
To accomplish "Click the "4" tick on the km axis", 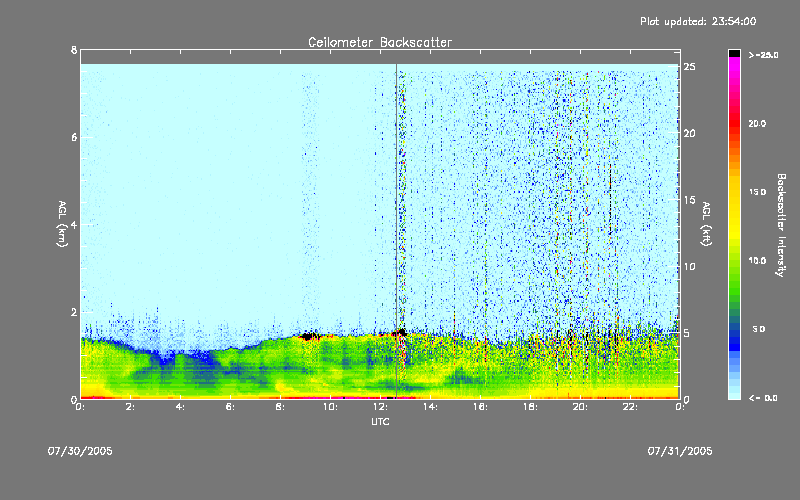I will tap(74, 224).
